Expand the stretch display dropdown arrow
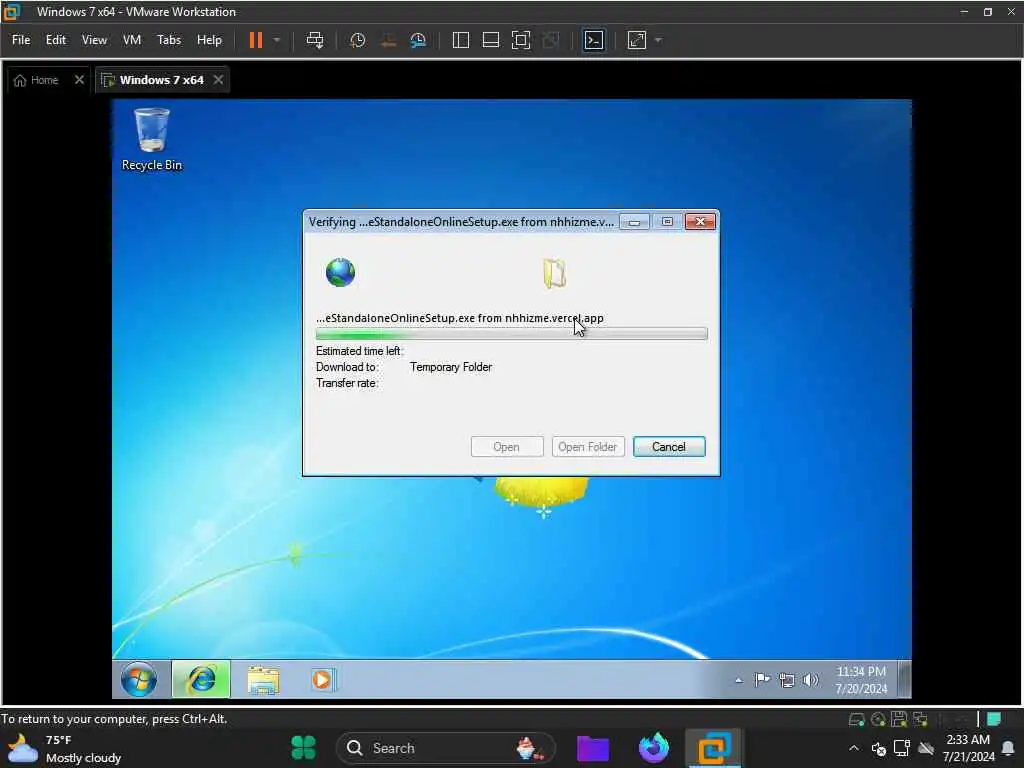This screenshot has height=768, width=1024. [658, 40]
